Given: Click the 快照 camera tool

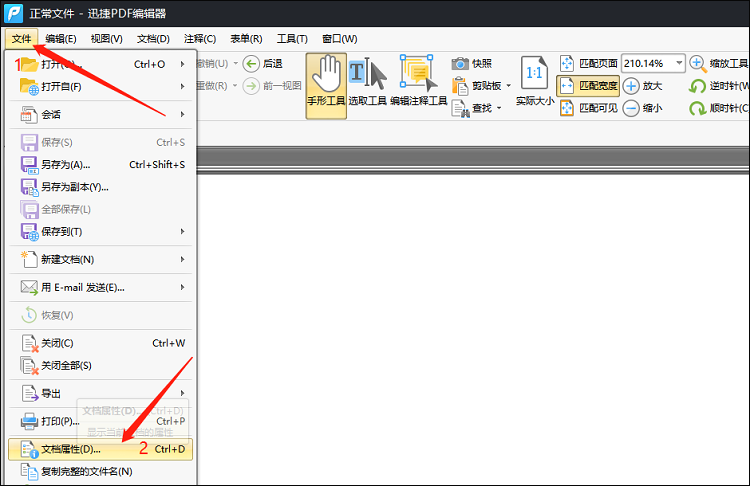Looking at the screenshot, I should coord(472,64).
